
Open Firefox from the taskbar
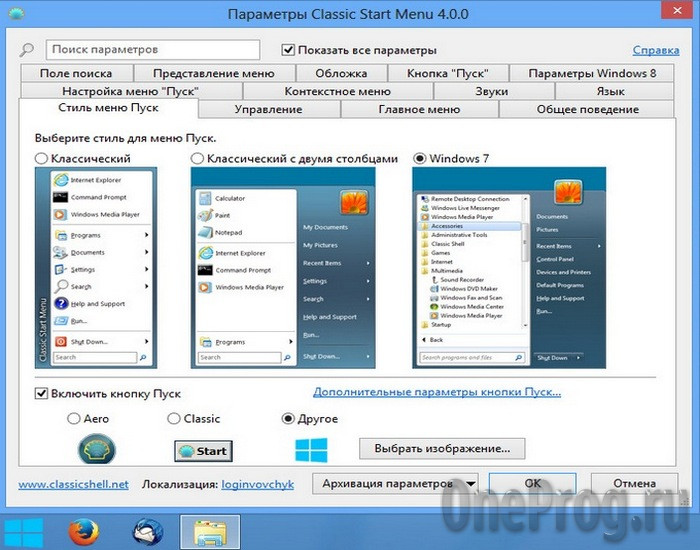(x=84, y=532)
